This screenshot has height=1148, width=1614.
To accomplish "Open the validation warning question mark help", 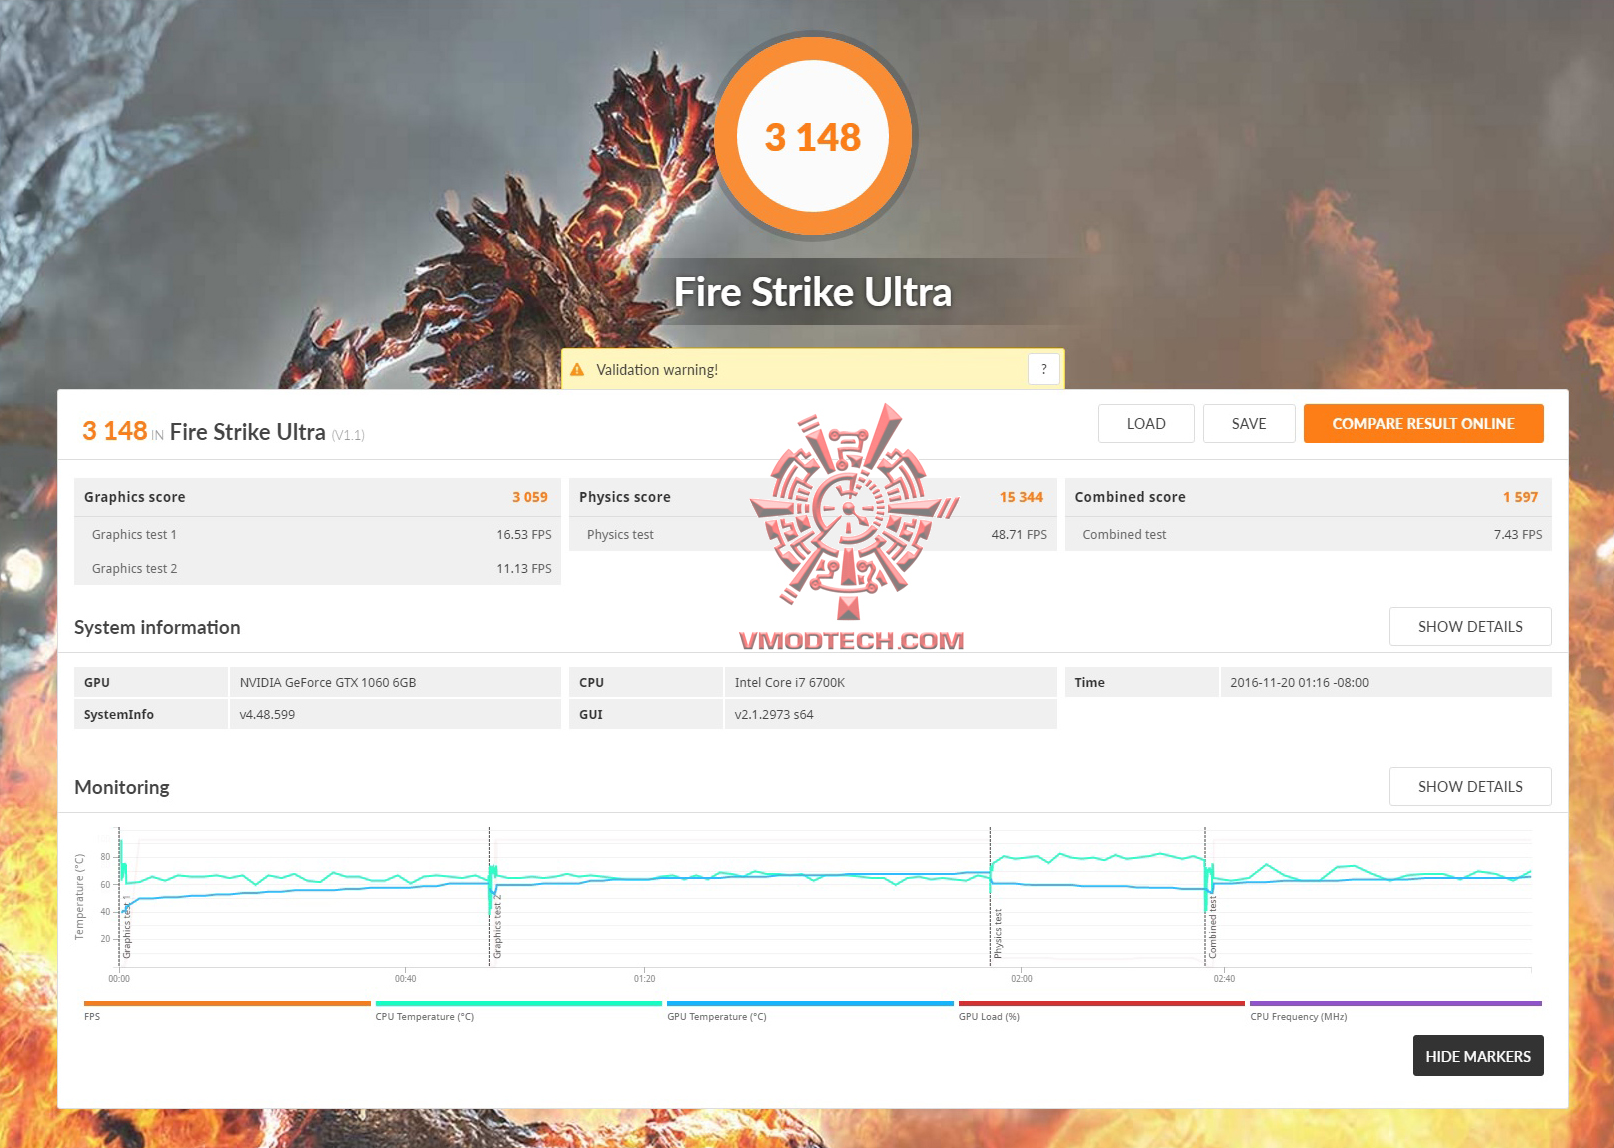I will point(1043,369).
